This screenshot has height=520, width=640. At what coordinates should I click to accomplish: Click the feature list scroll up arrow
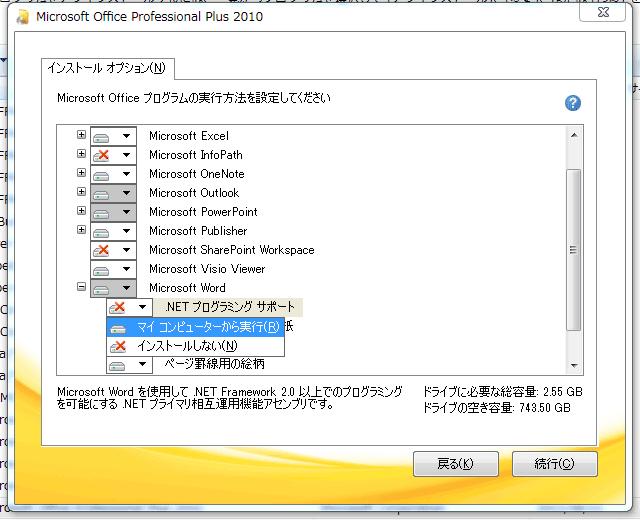point(574,135)
